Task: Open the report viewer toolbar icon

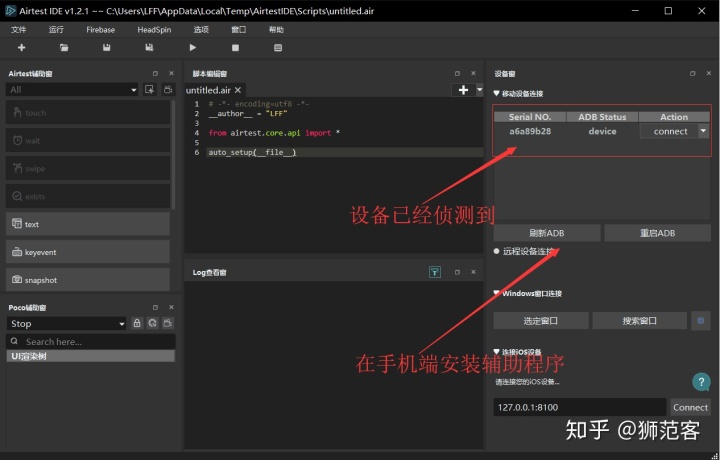Action: click(x=278, y=48)
